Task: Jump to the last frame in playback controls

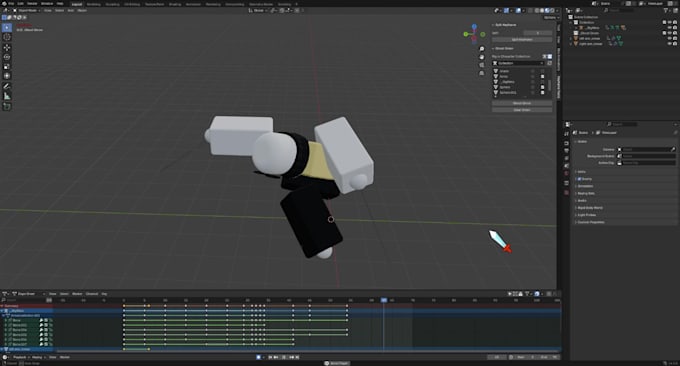Action: coord(298,357)
